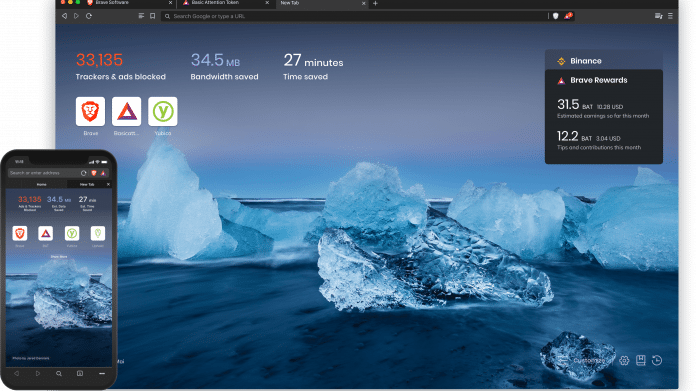
Task: Close the Brave Software tab
Action: (170, 3)
